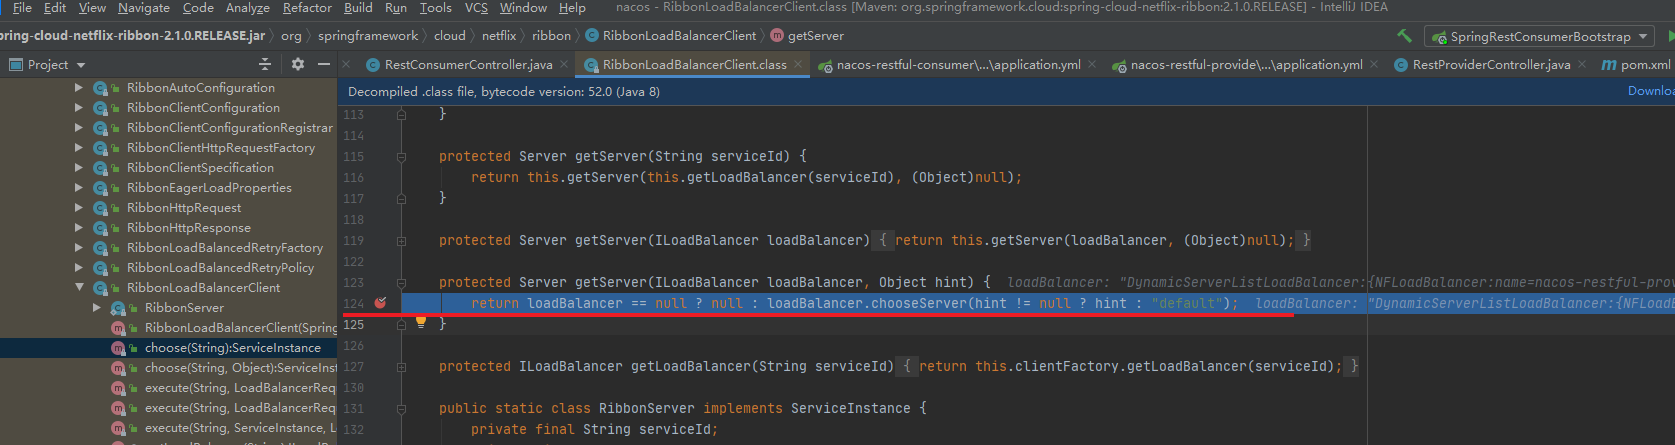The image size is (1675, 445).
Task: Click the 'ribbon' breadcrumb
Action: pyautogui.click(x=551, y=35)
